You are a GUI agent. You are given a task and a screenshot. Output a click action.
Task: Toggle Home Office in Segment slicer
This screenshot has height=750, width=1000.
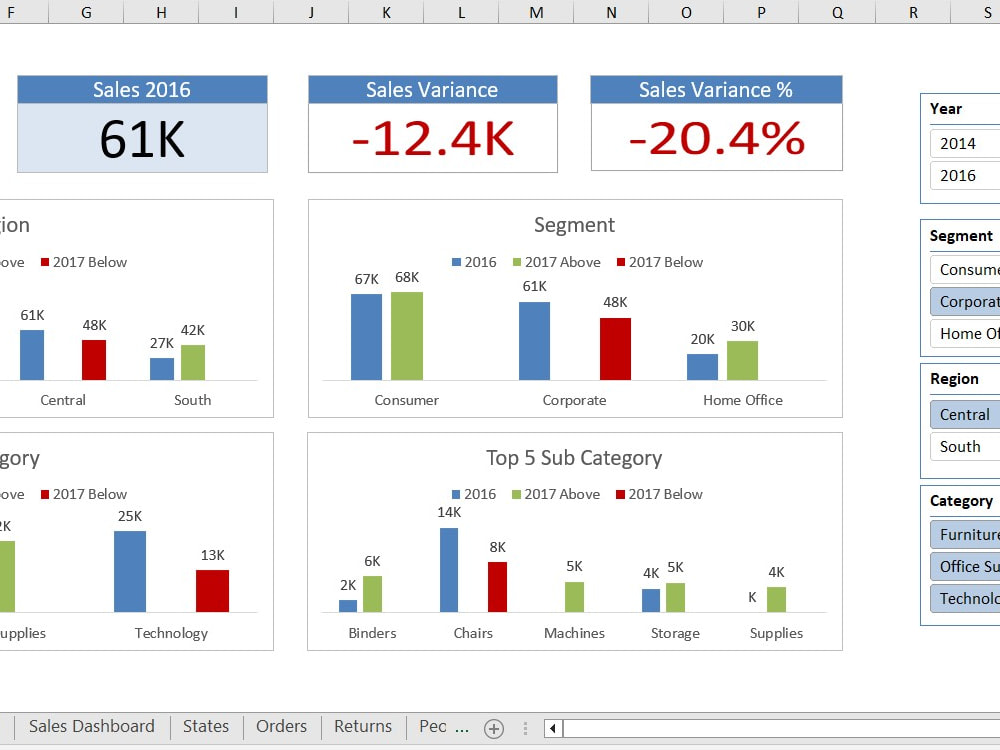(965, 334)
